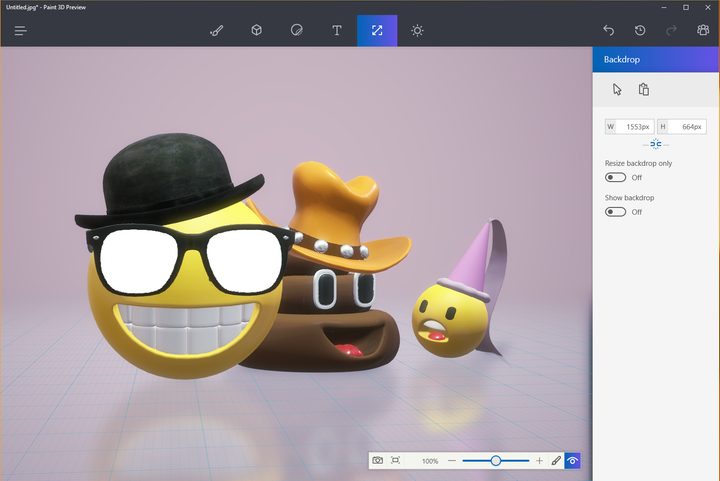Open the hamburger expand menu
Image resolution: width=720 pixels, height=481 pixels.
tap(20, 31)
